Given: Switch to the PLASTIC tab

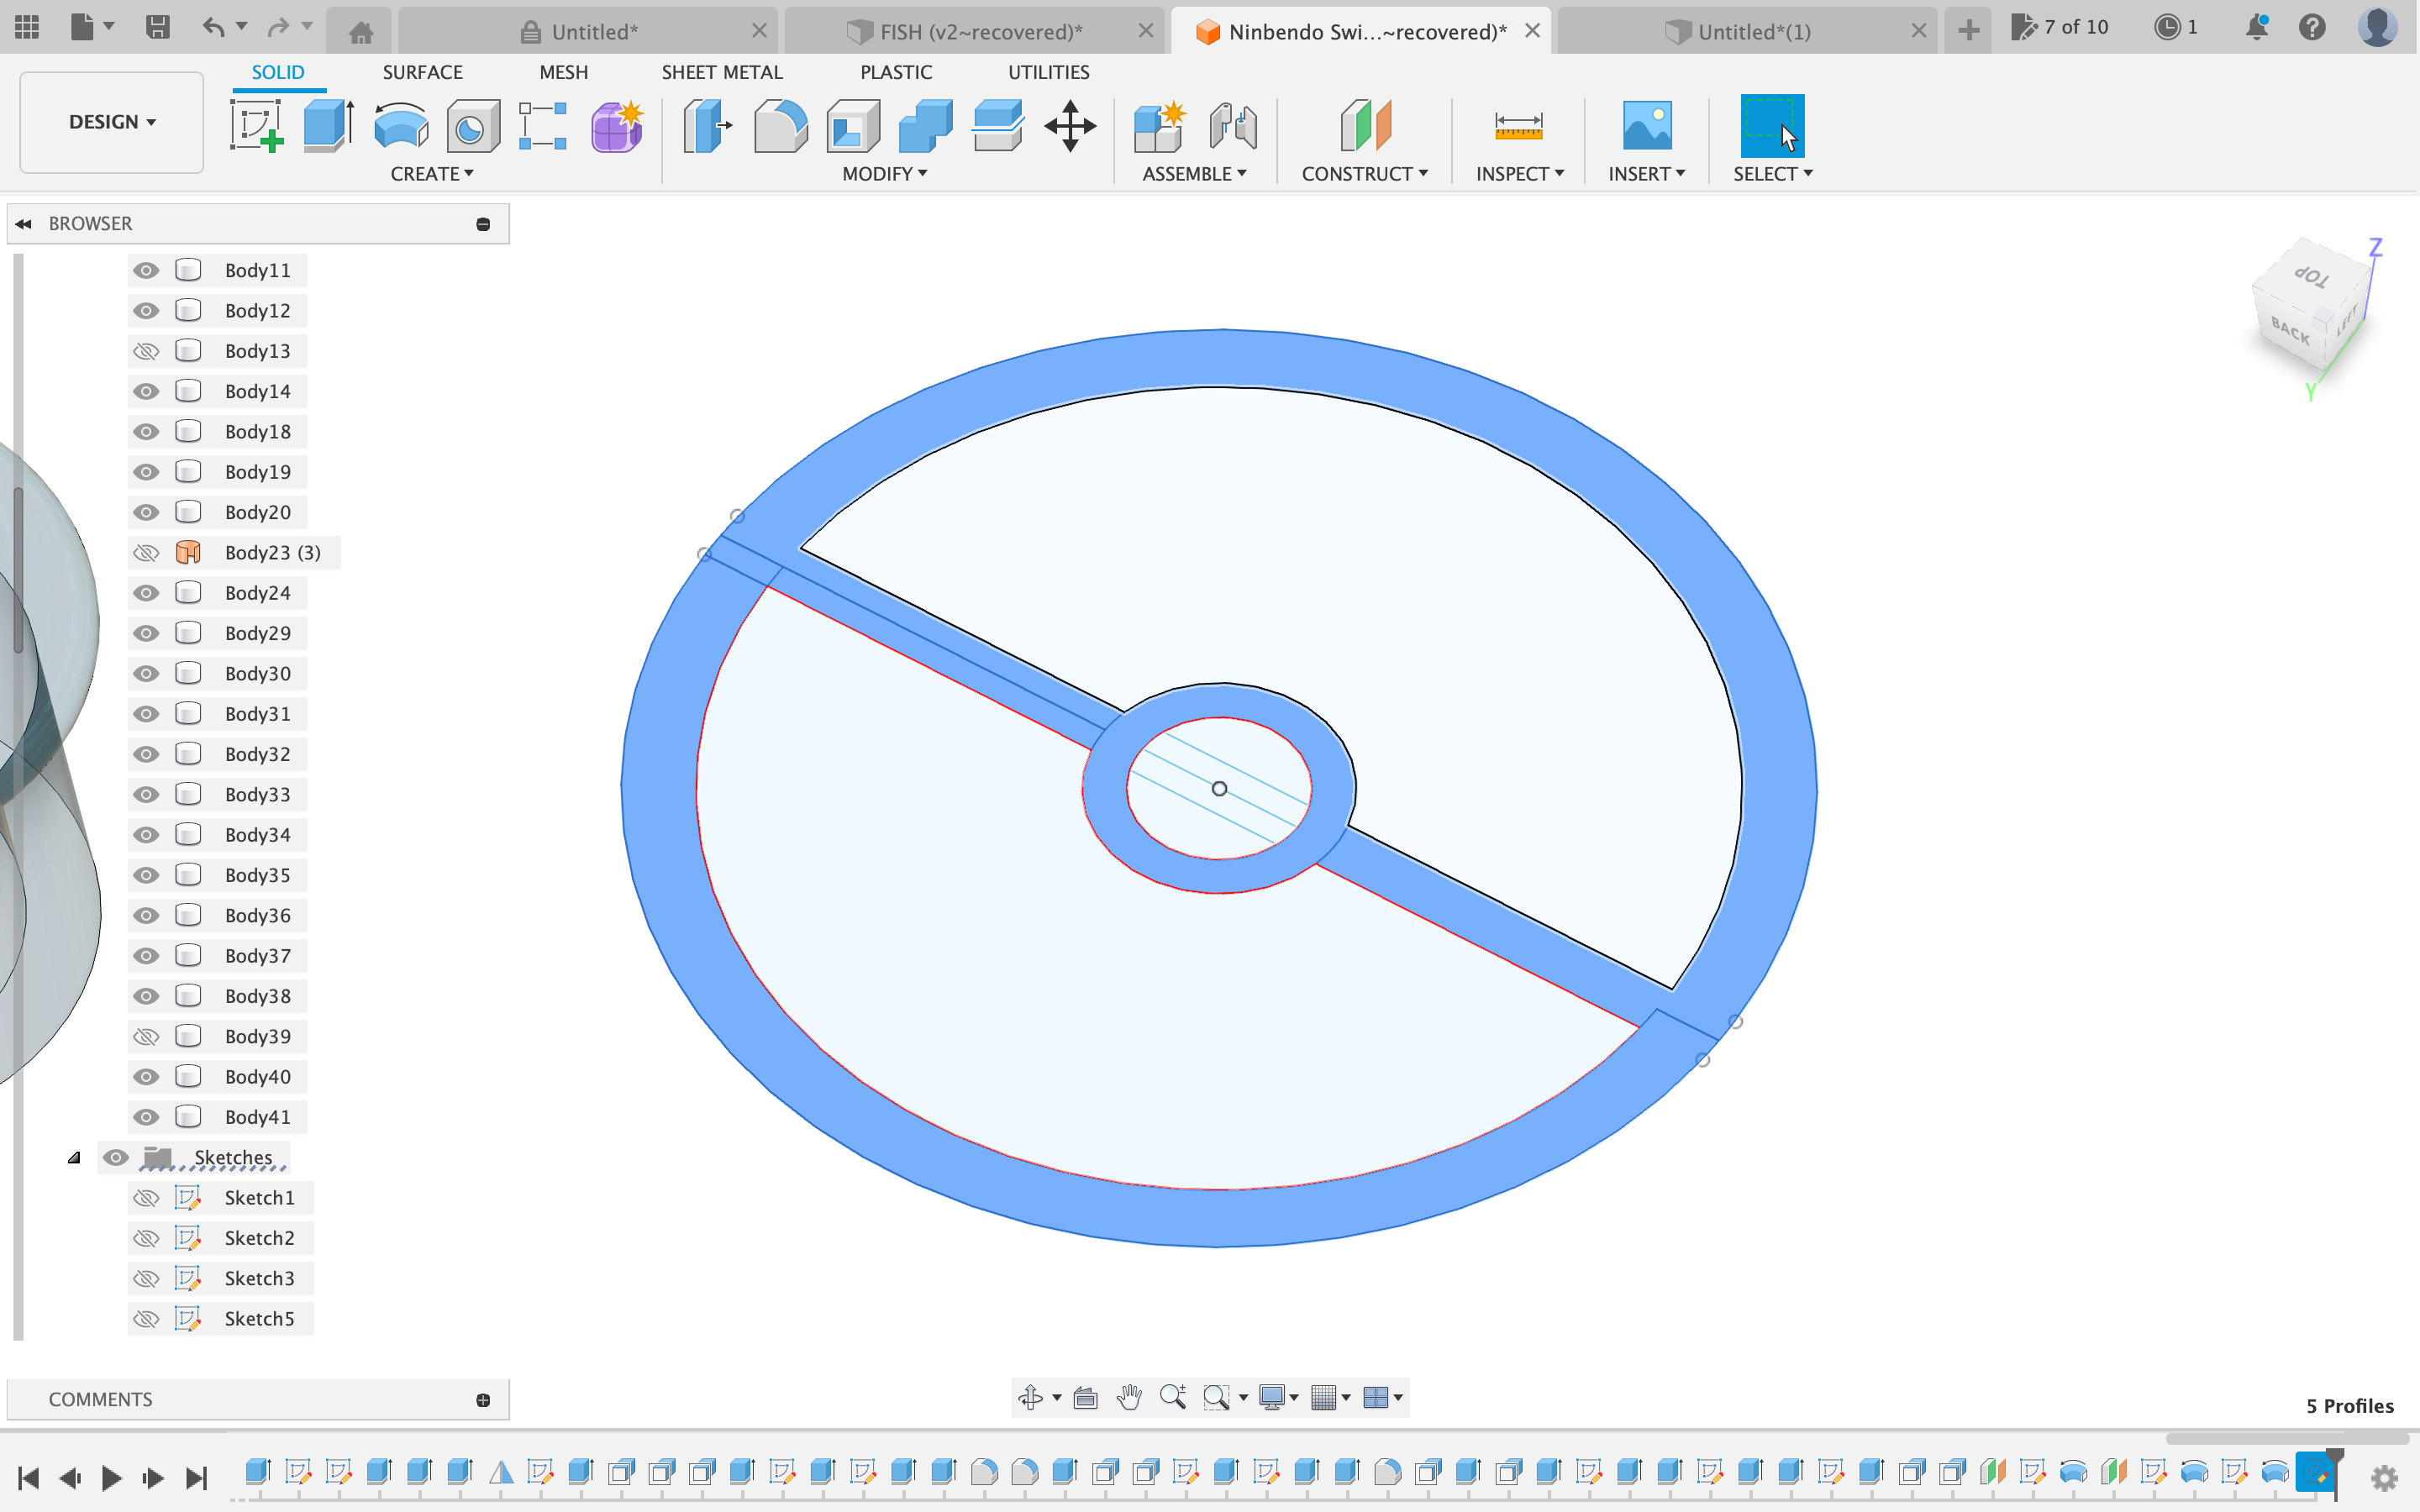Looking at the screenshot, I should [x=896, y=72].
